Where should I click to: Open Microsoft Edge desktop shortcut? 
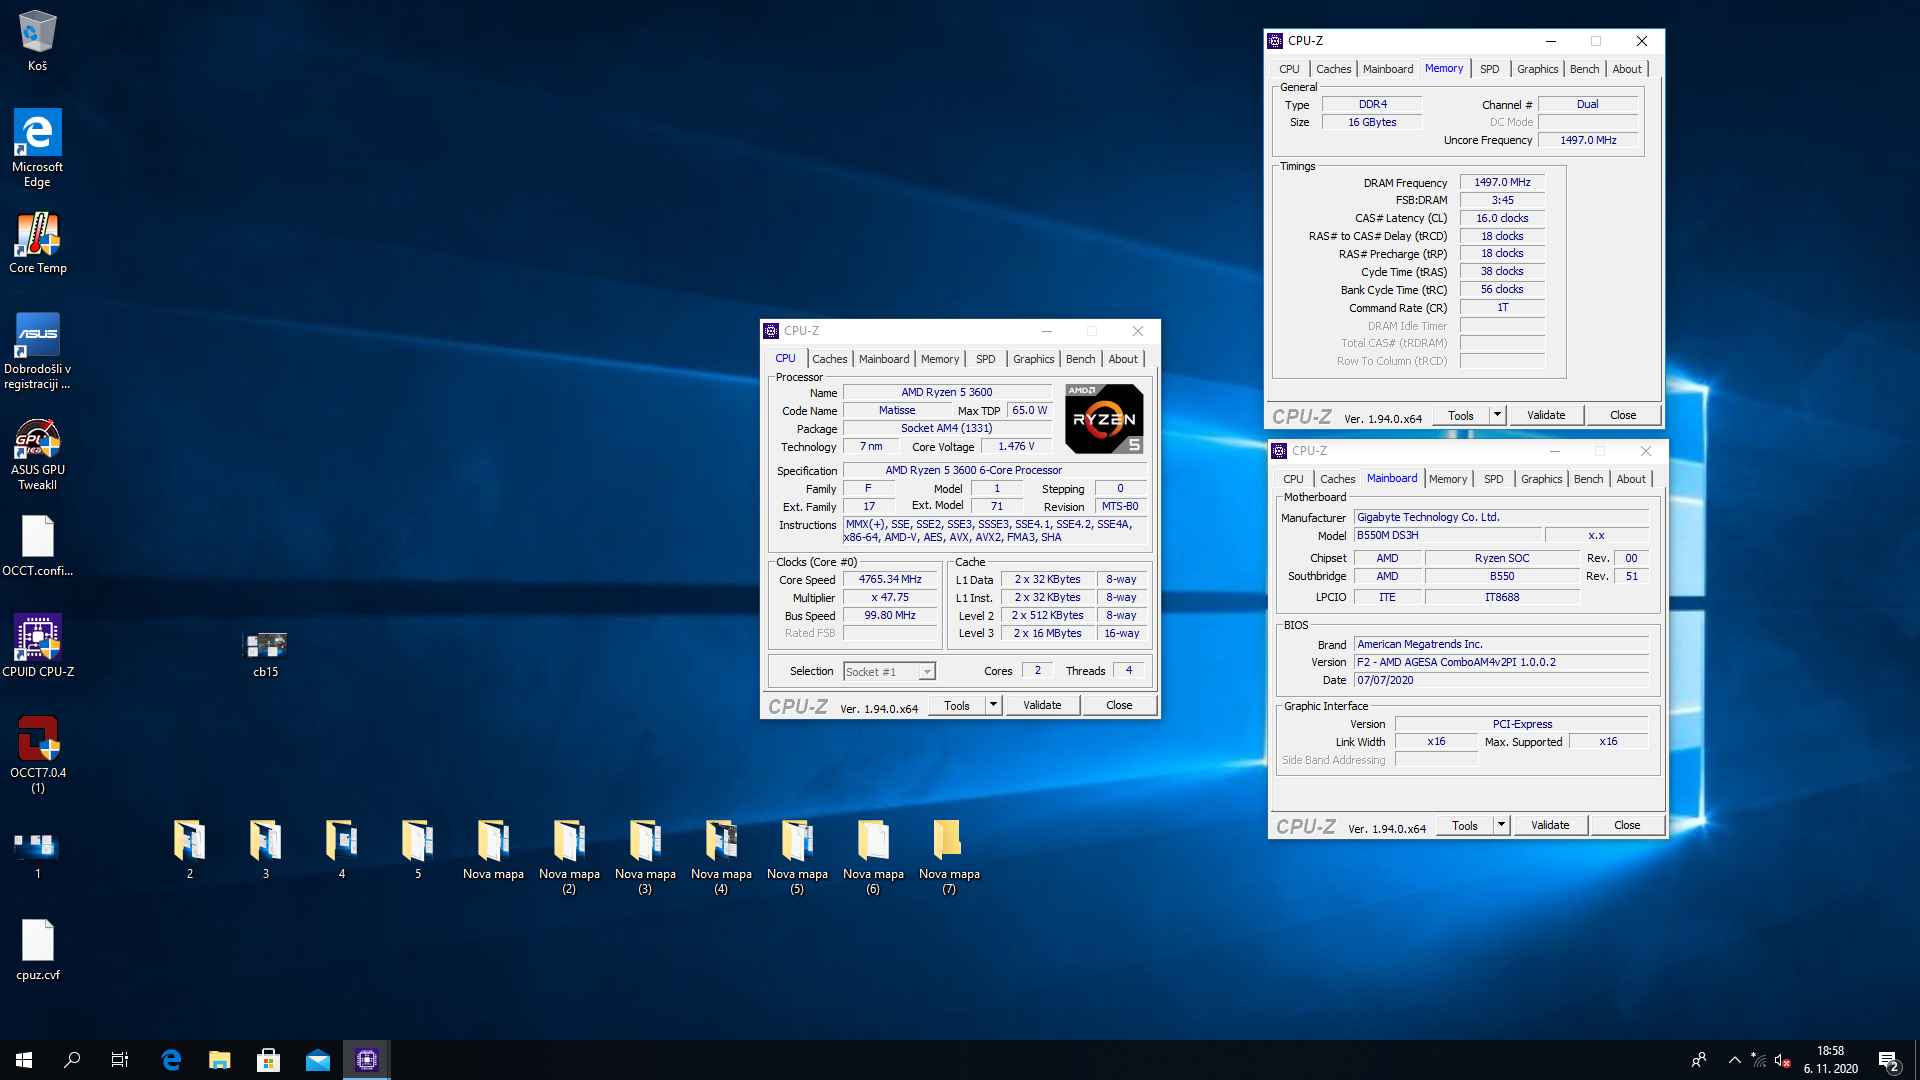click(37, 148)
